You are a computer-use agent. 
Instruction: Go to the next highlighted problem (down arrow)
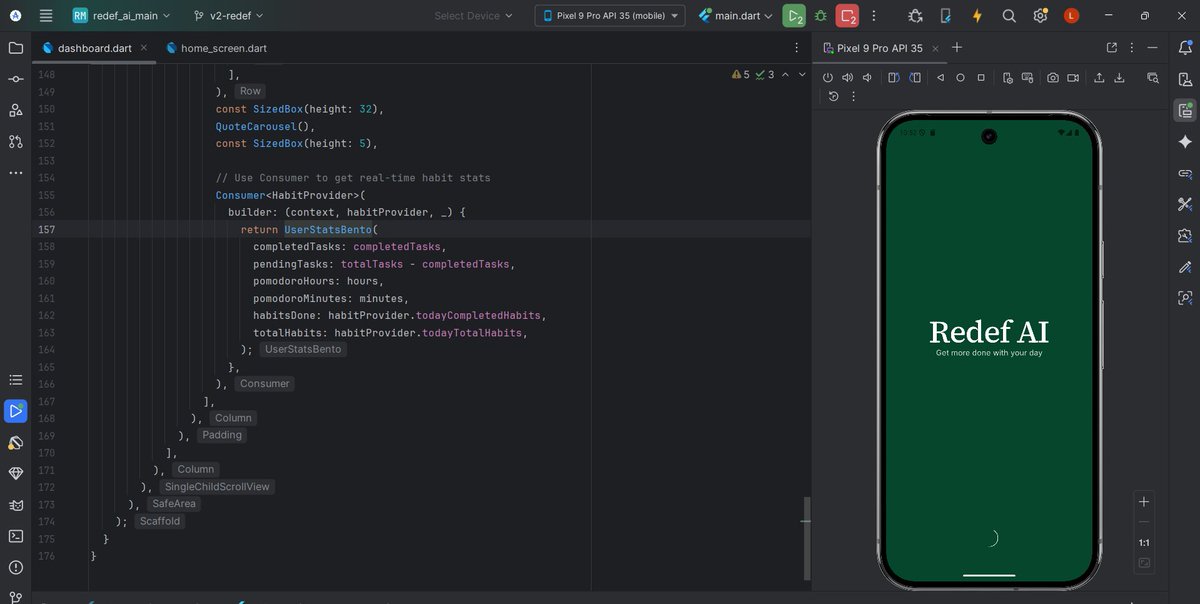(801, 74)
